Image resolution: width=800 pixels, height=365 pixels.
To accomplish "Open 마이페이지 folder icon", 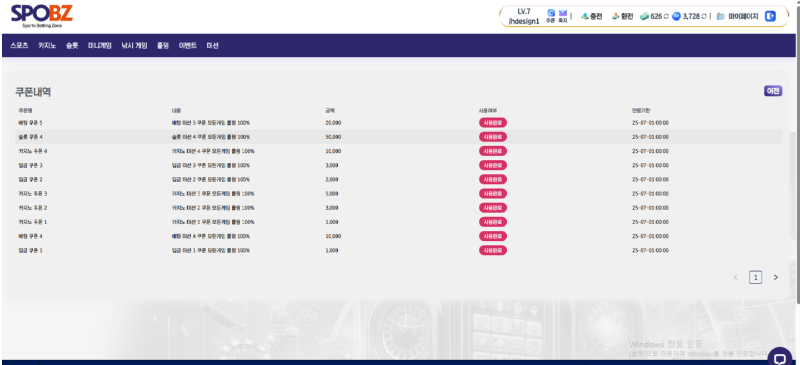I will coord(720,16).
